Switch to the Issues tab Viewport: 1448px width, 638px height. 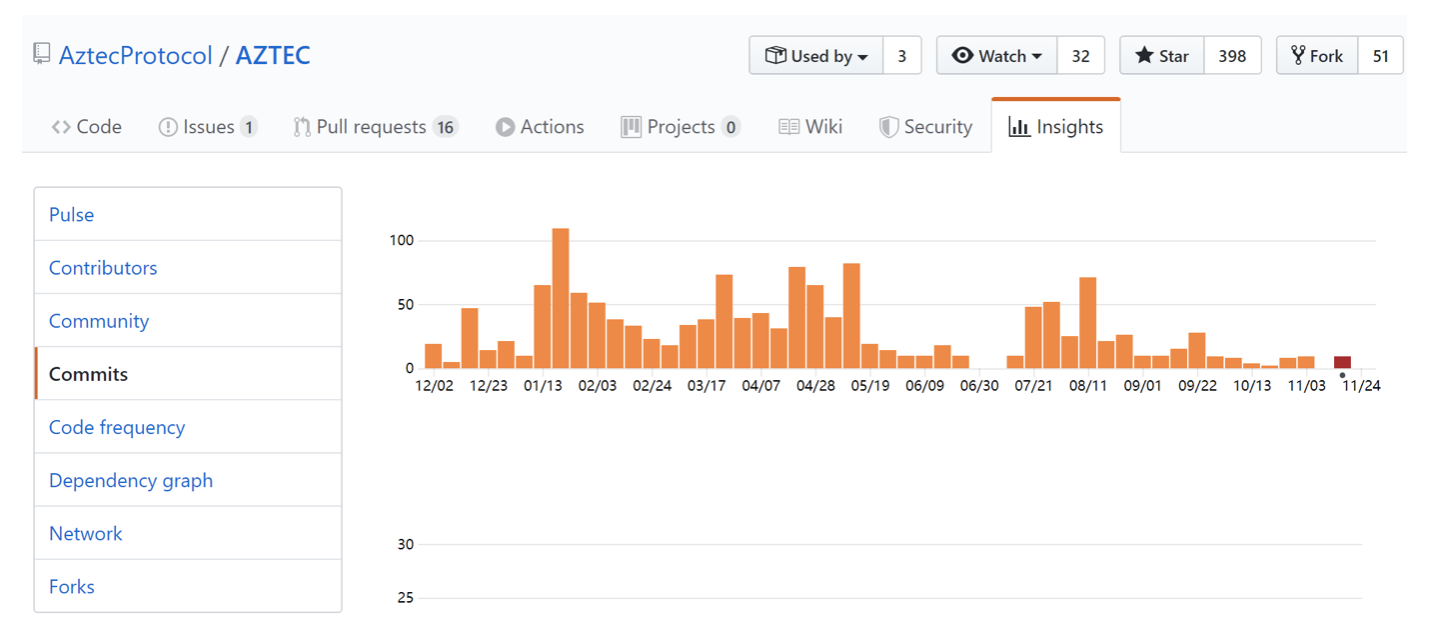point(208,127)
